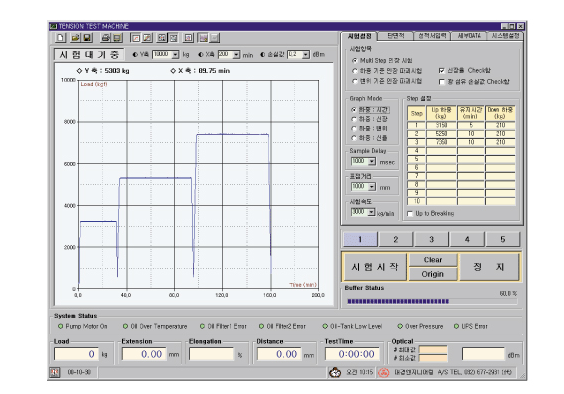
Task: Click the Over Pressure indicator lamp
Action: tap(400, 326)
